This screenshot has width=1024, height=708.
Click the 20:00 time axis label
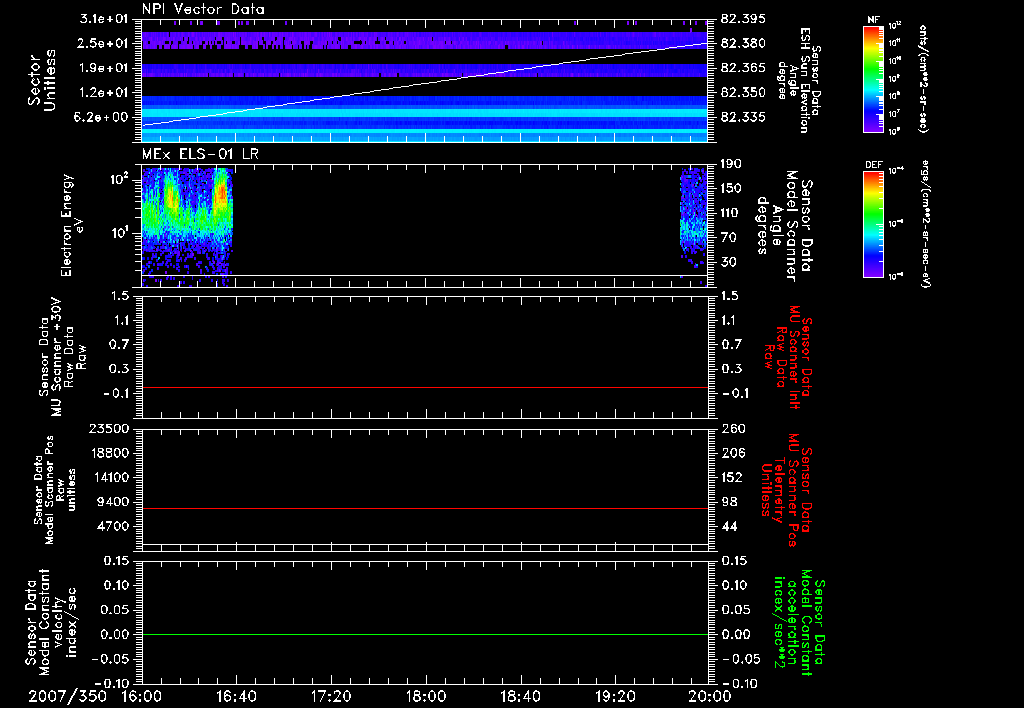tap(710, 696)
